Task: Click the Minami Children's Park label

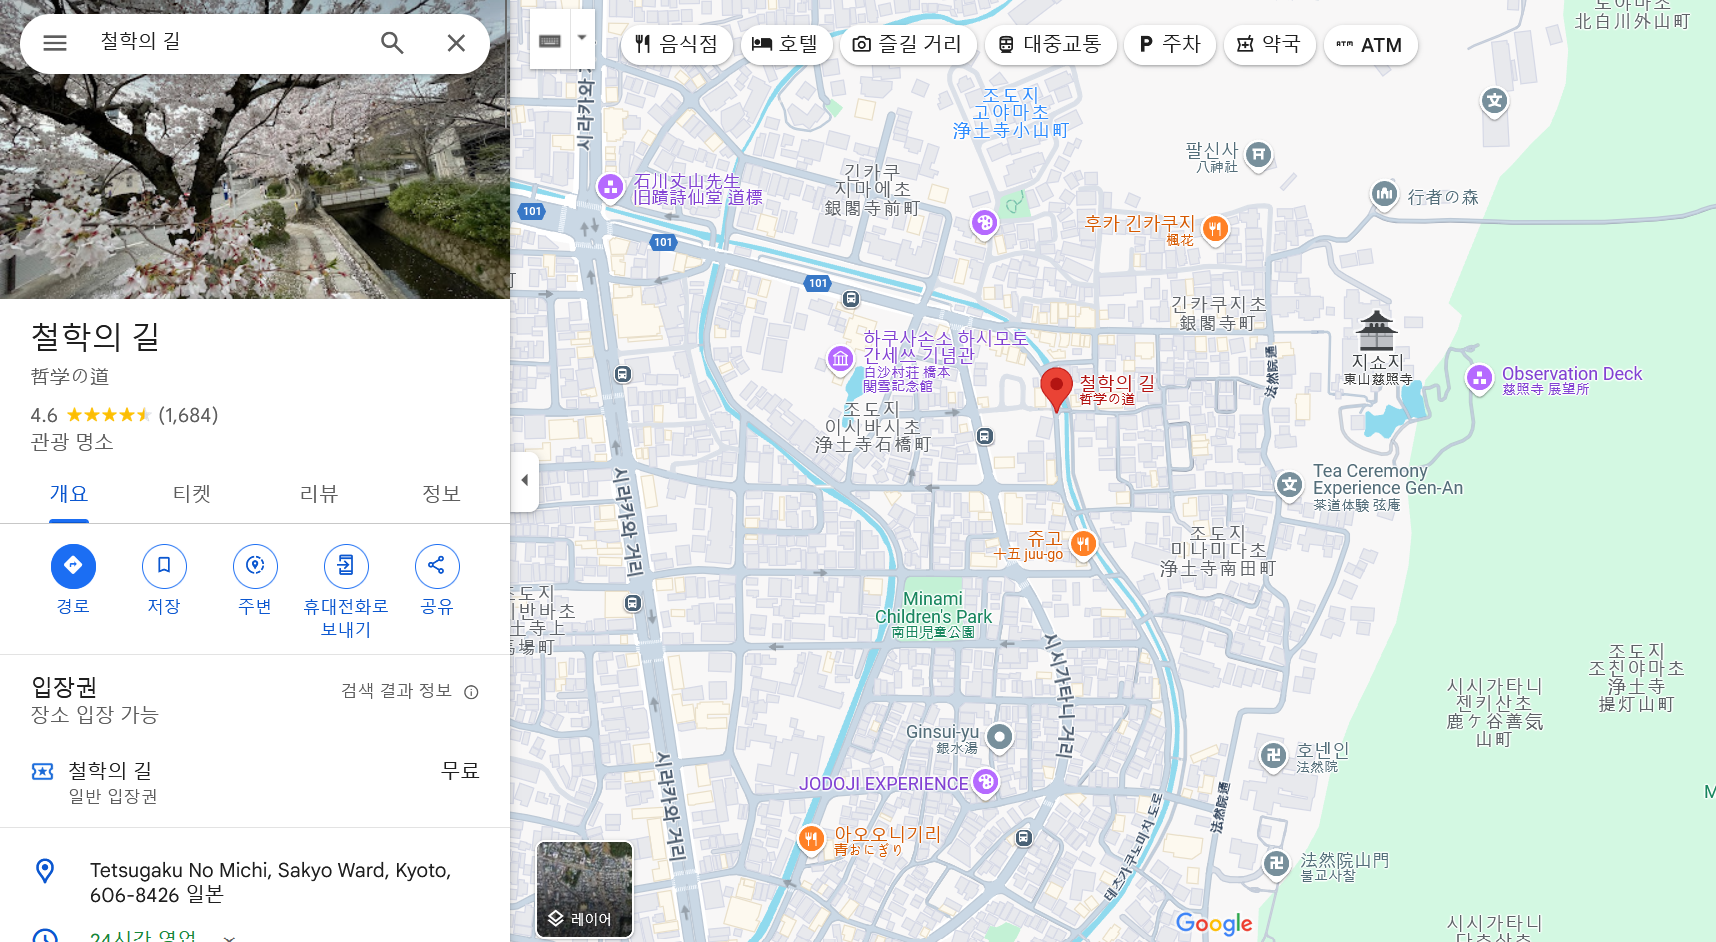Action: (x=933, y=615)
